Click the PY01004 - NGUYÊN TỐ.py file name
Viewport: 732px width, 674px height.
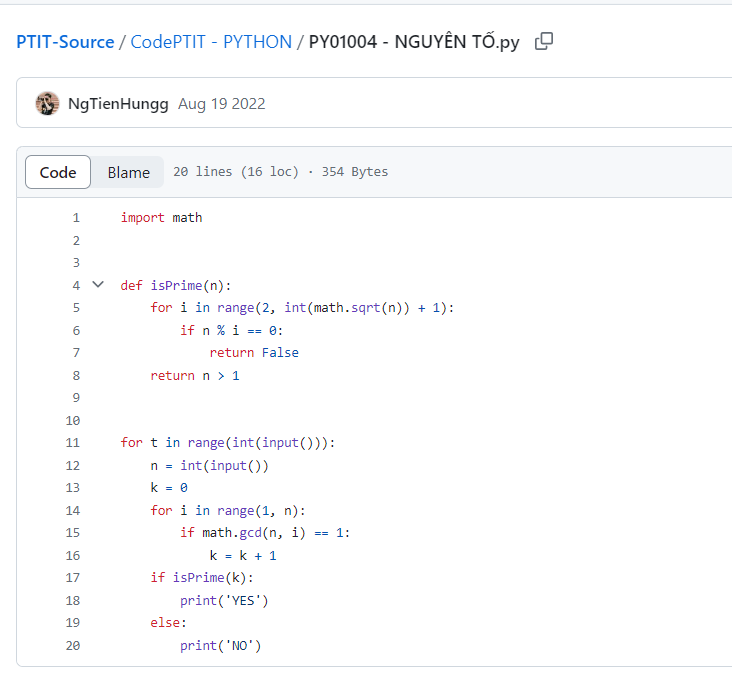pos(414,42)
